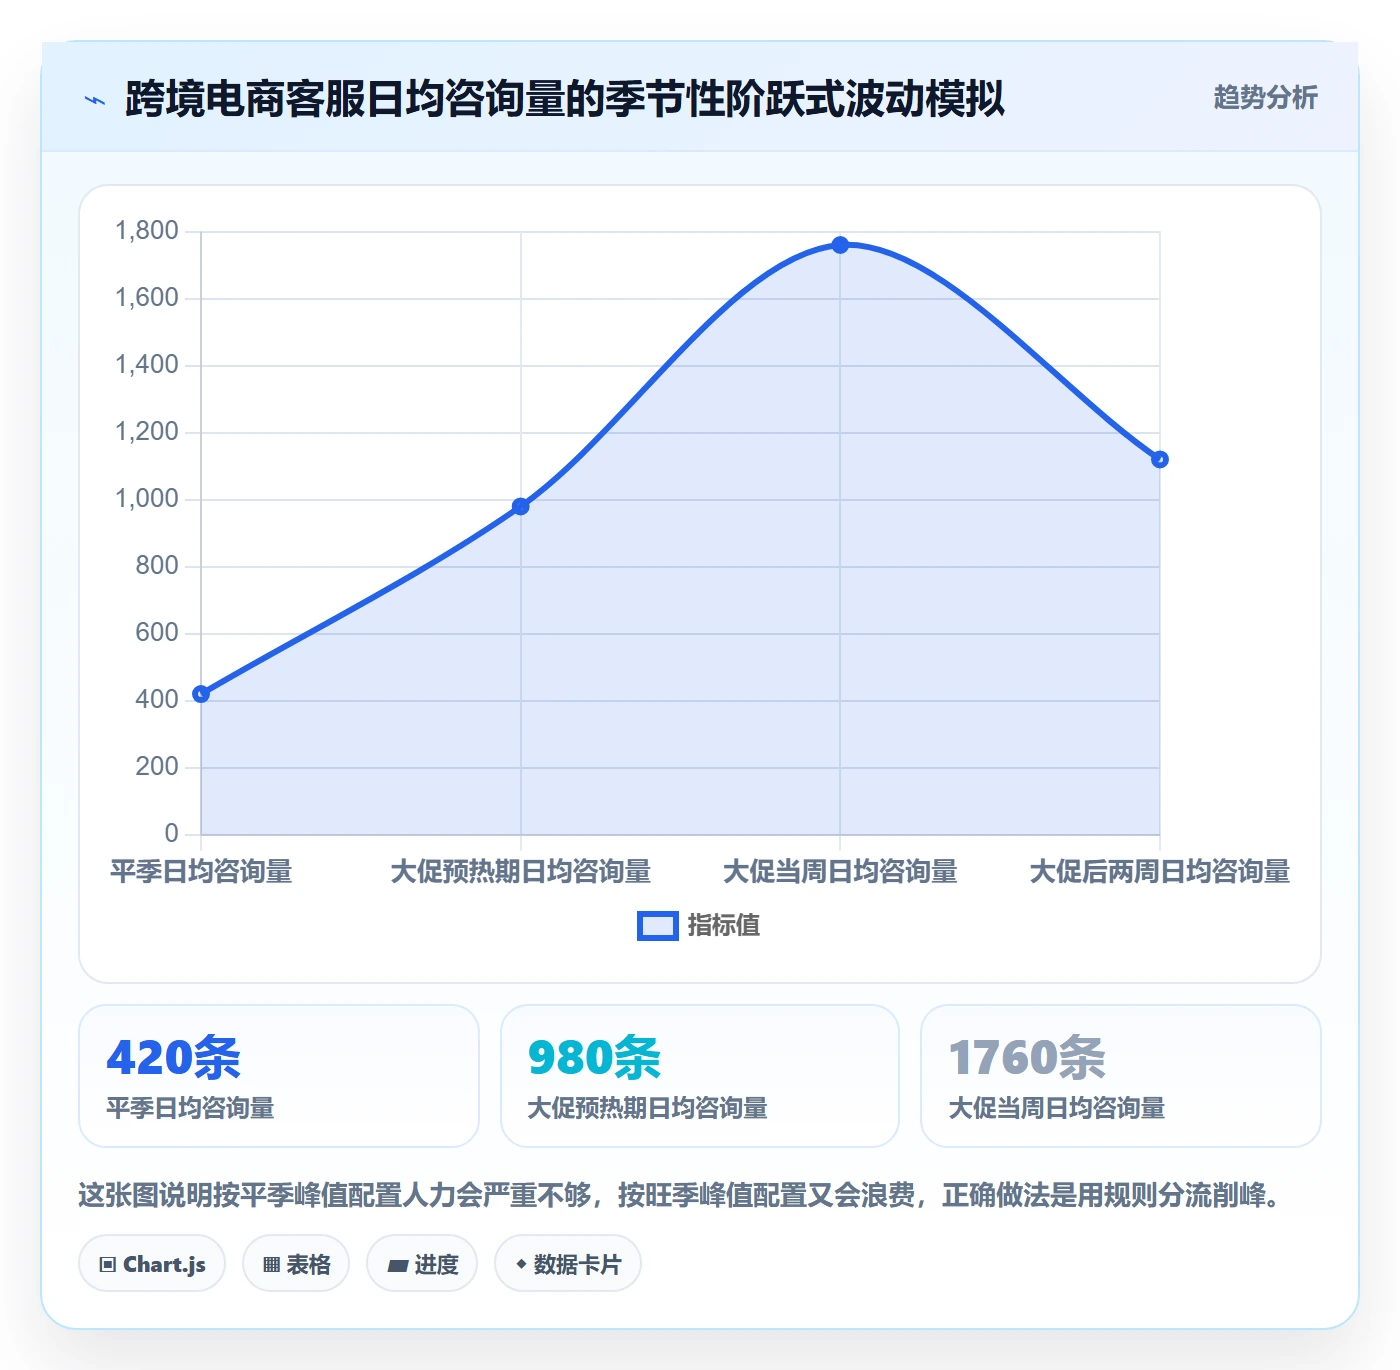Click the x-axis label 大促当周日均咨询量
The image size is (1400, 1370).
[x=840, y=872]
